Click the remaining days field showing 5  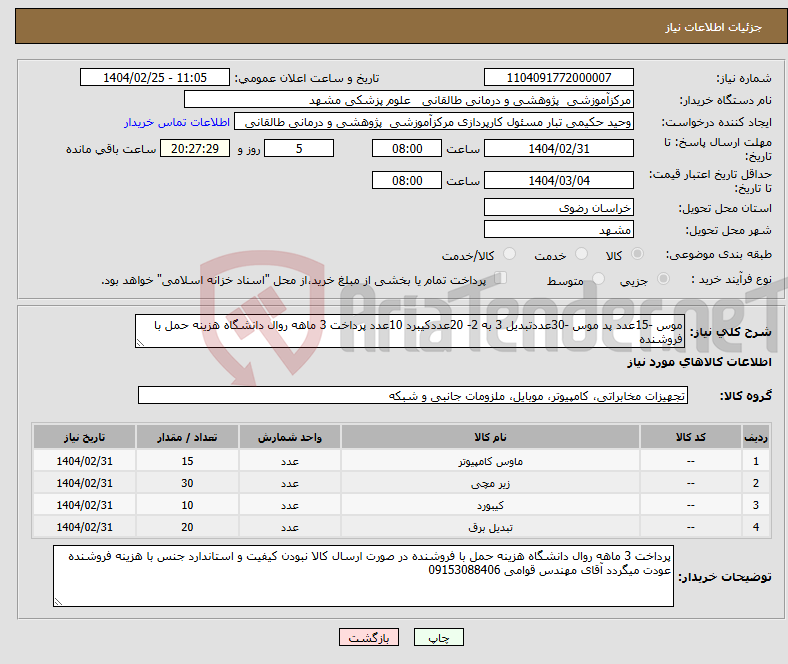coord(299,148)
